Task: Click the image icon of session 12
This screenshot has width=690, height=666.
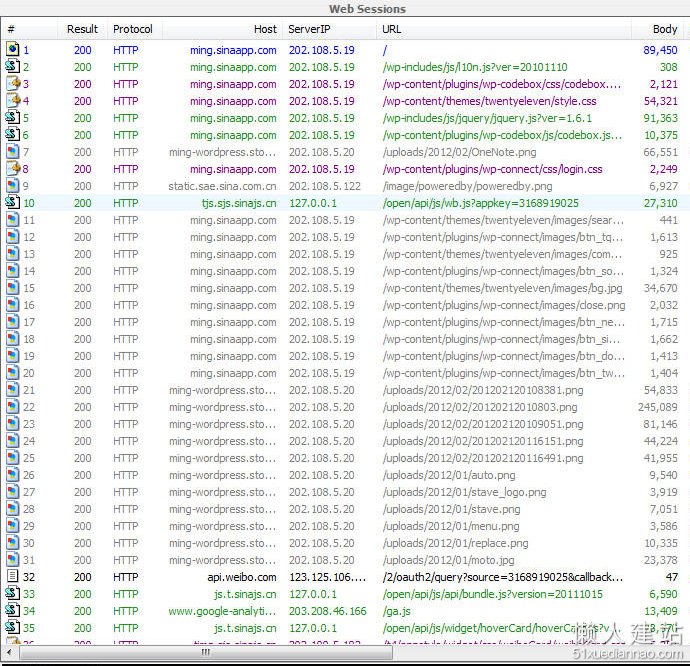Action: tap(13, 237)
